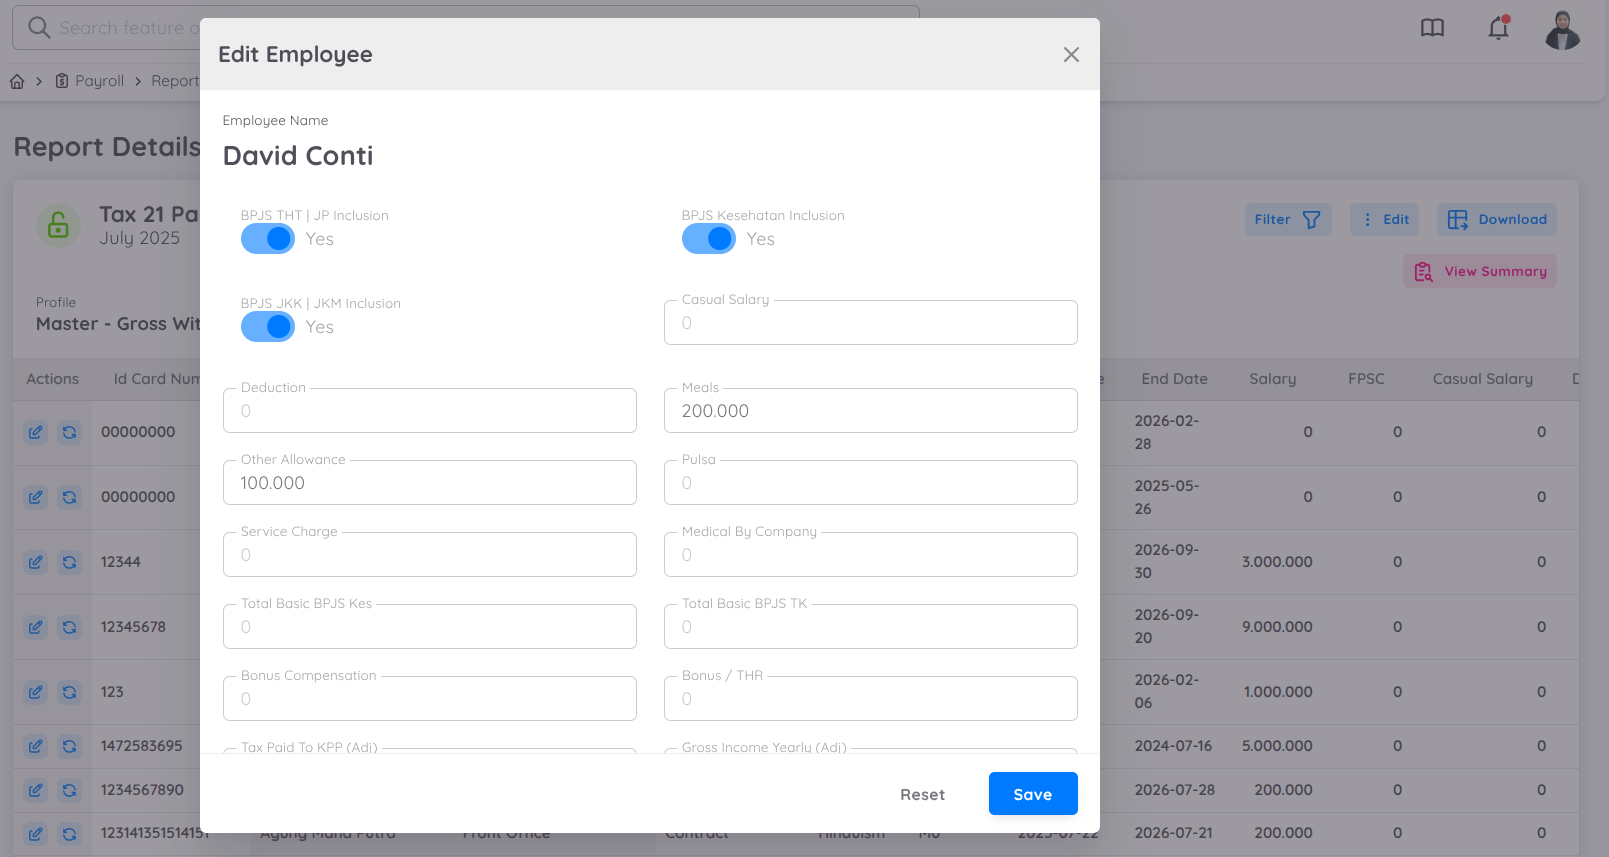
Task: Edit the row with ID 1472583695
Action: click(x=36, y=746)
